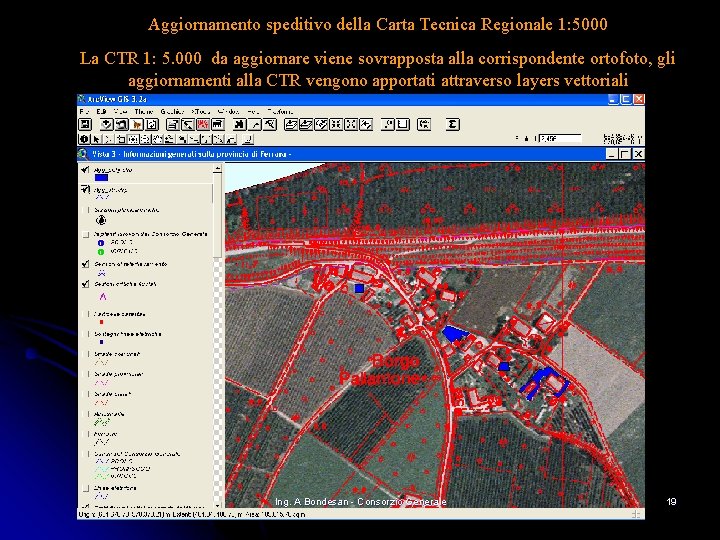The image size is (720, 540).
Task: Open the Edit menu
Action: tap(101, 112)
